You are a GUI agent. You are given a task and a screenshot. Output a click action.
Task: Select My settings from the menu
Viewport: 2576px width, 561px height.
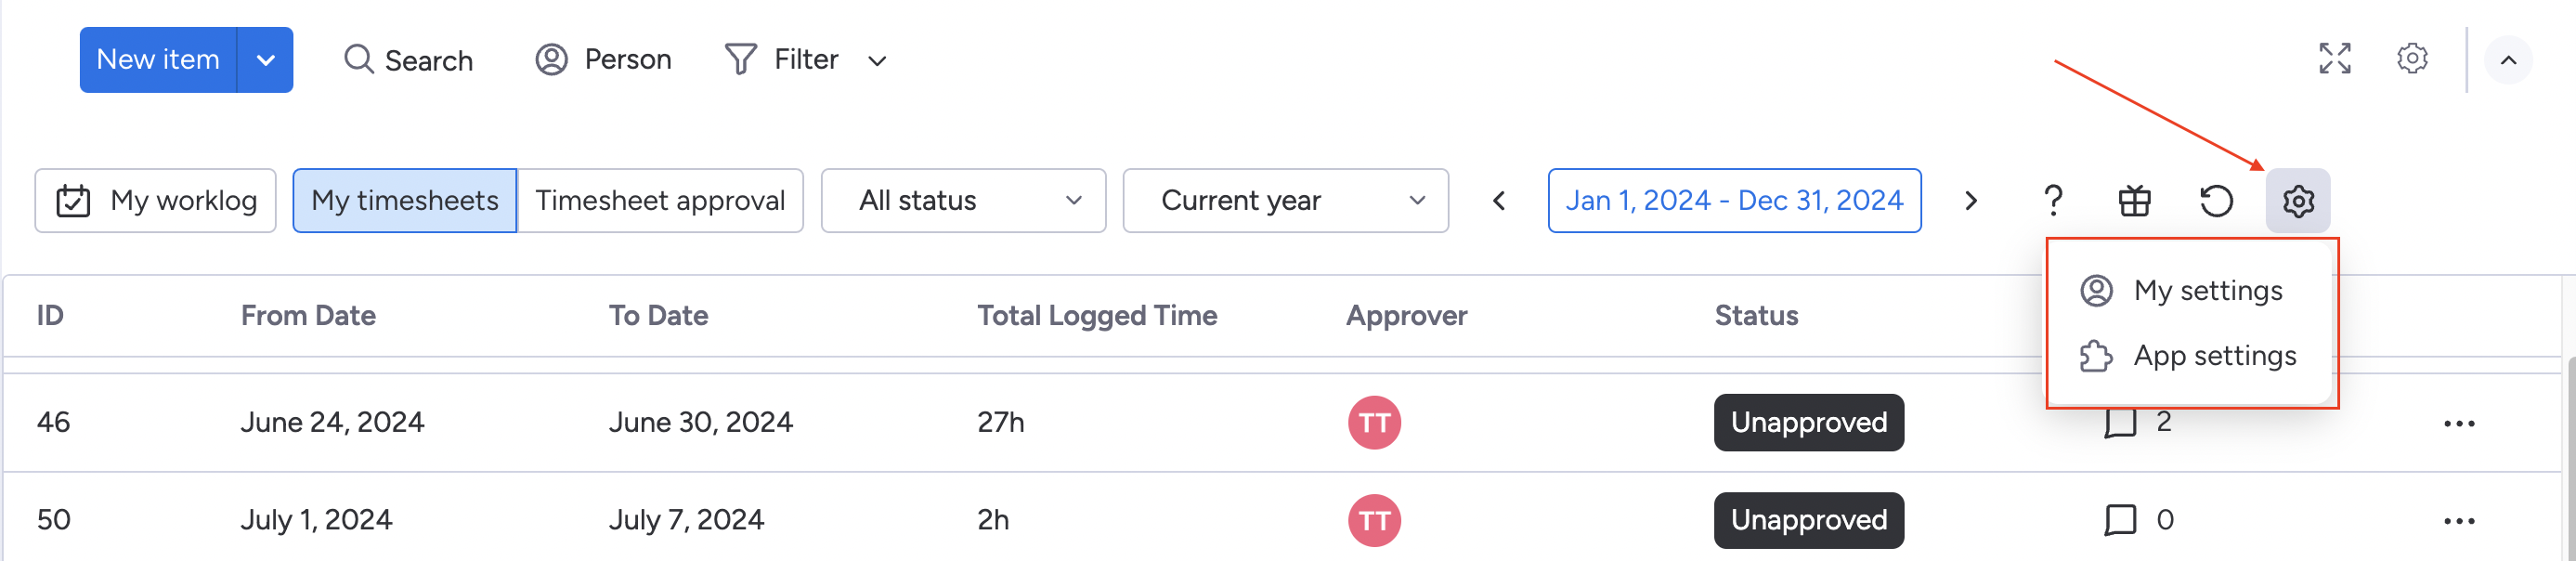click(2207, 291)
